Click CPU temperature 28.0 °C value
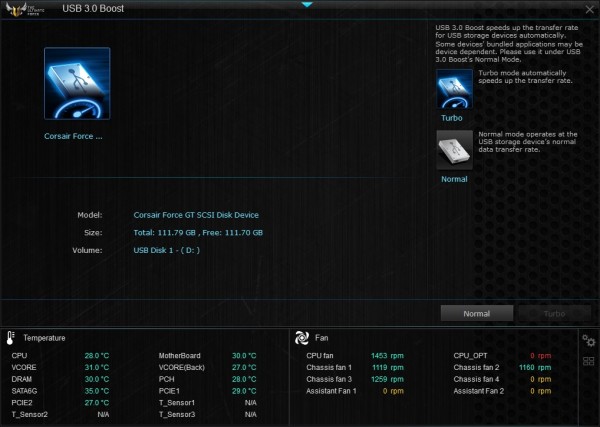The height and width of the screenshot is (427, 600). pyautogui.click(x=97, y=355)
